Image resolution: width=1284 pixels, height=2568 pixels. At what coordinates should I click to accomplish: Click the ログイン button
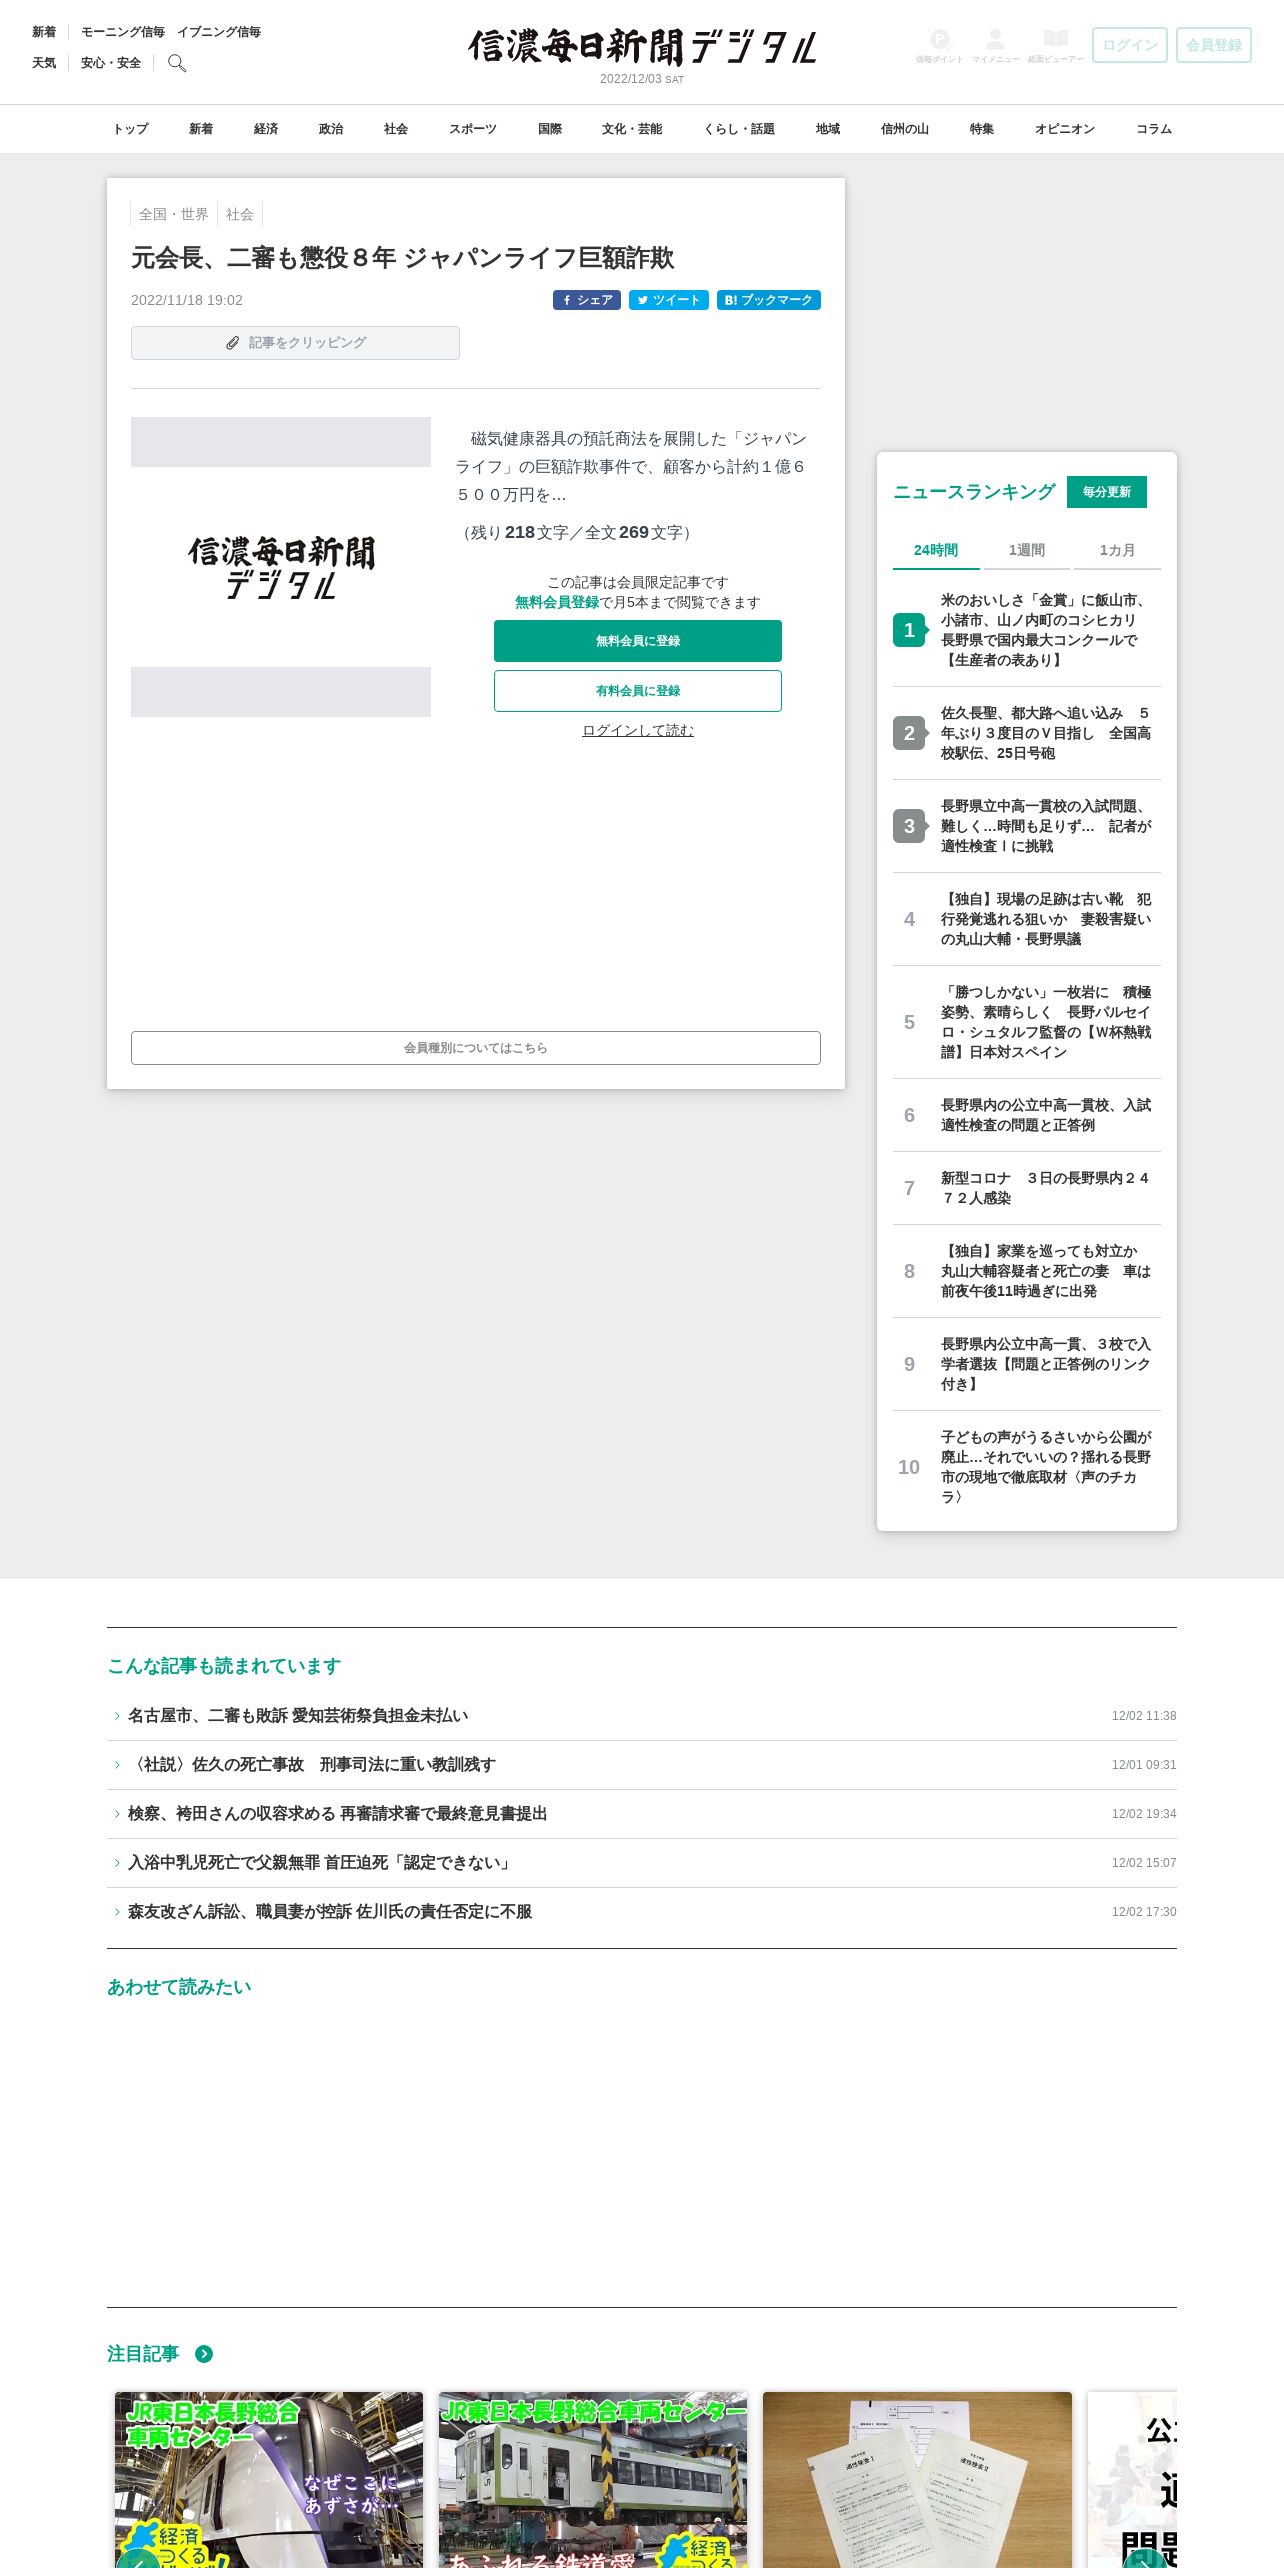(1130, 45)
